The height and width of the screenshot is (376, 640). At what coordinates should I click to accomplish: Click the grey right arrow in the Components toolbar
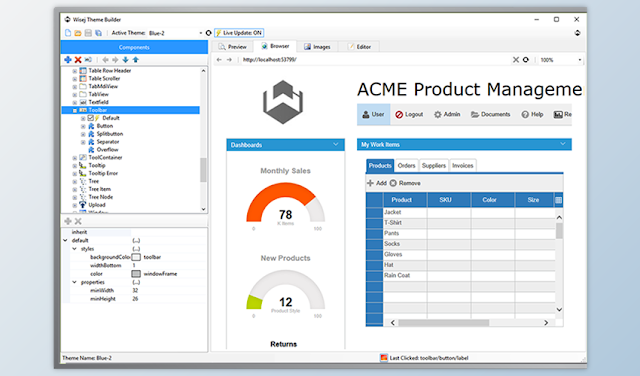(x=115, y=60)
